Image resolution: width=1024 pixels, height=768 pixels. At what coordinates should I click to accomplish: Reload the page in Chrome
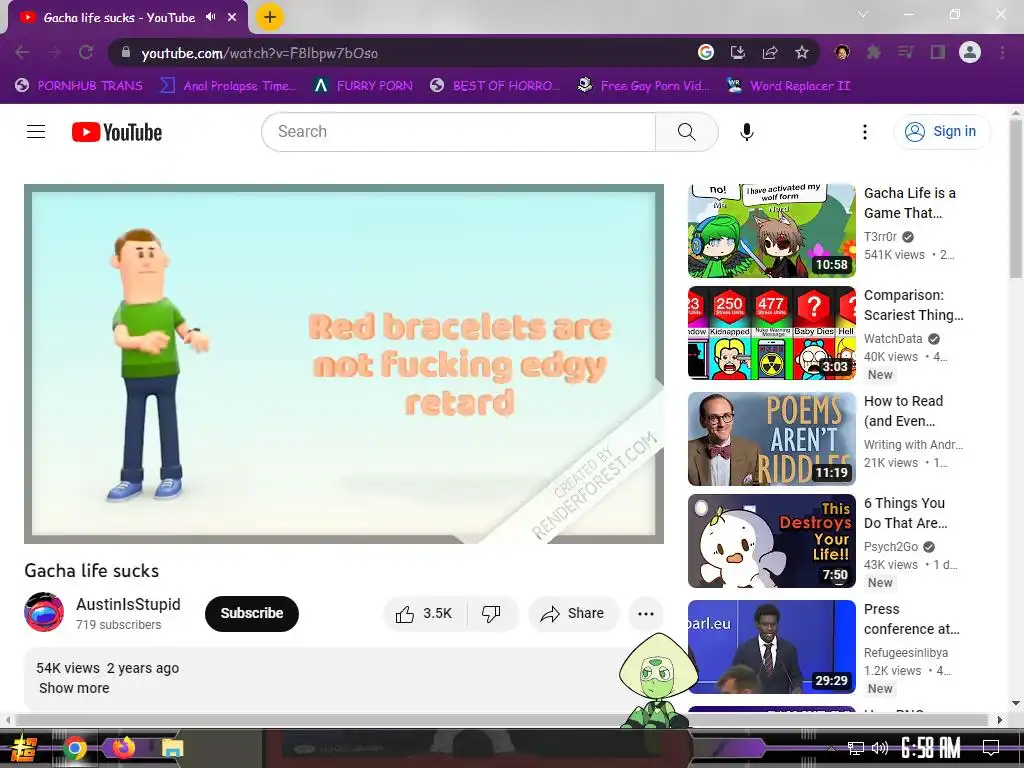[86, 52]
